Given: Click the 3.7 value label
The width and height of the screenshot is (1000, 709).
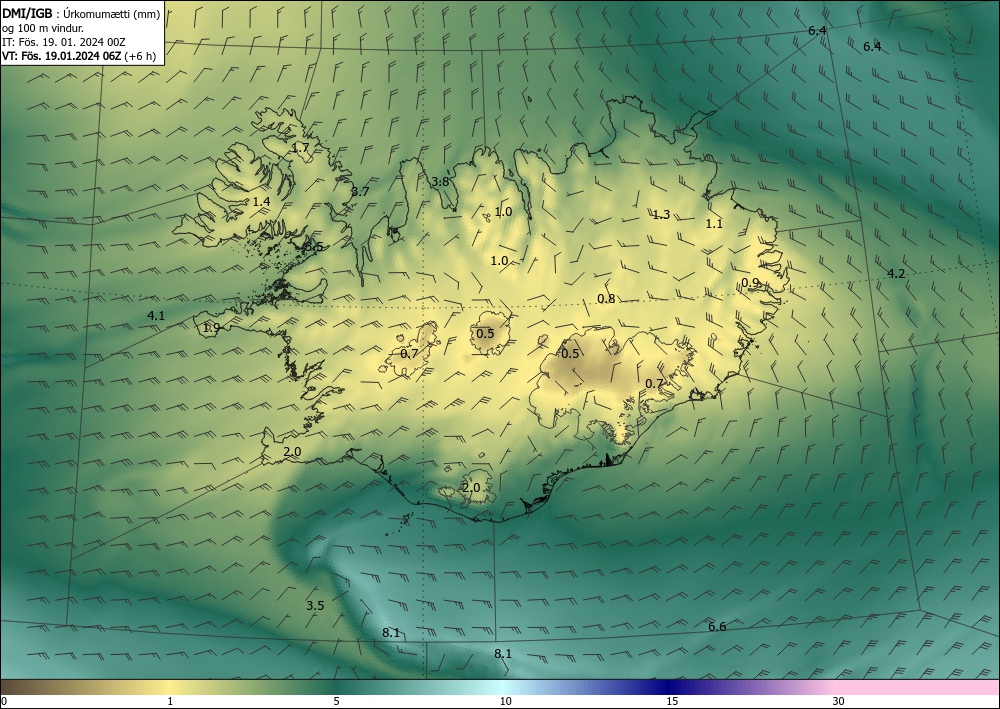Looking at the screenshot, I should [x=360, y=192].
